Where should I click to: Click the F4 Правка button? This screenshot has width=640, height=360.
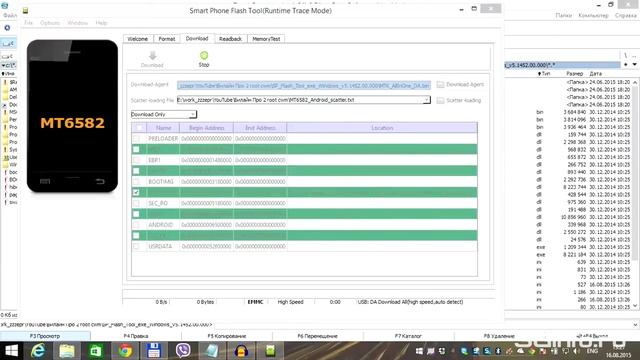(136, 336)
